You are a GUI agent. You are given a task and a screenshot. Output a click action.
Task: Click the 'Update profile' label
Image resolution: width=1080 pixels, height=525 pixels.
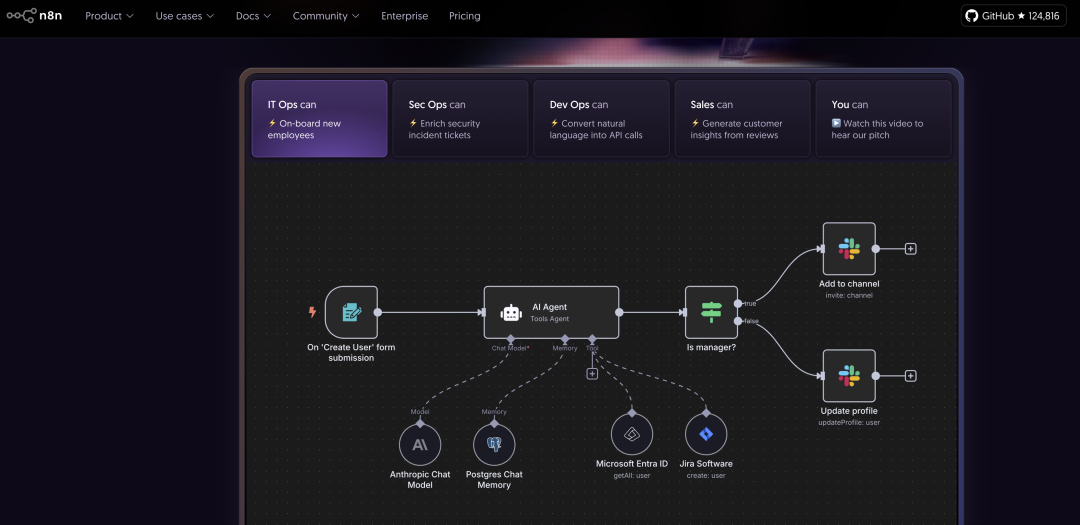(849, 411)
